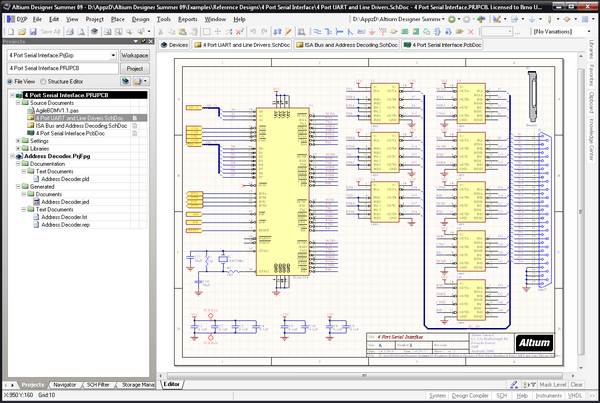
Task: Select the VCC power port tool
Action: (x=382, y=32)
